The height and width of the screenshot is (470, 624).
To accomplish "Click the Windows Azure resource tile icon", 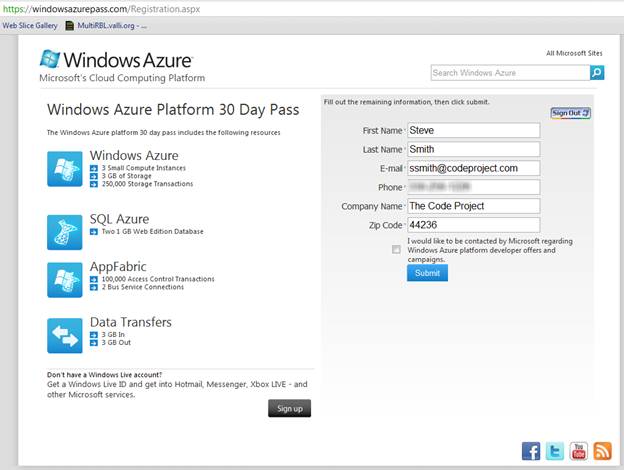I will coord(65,169).
